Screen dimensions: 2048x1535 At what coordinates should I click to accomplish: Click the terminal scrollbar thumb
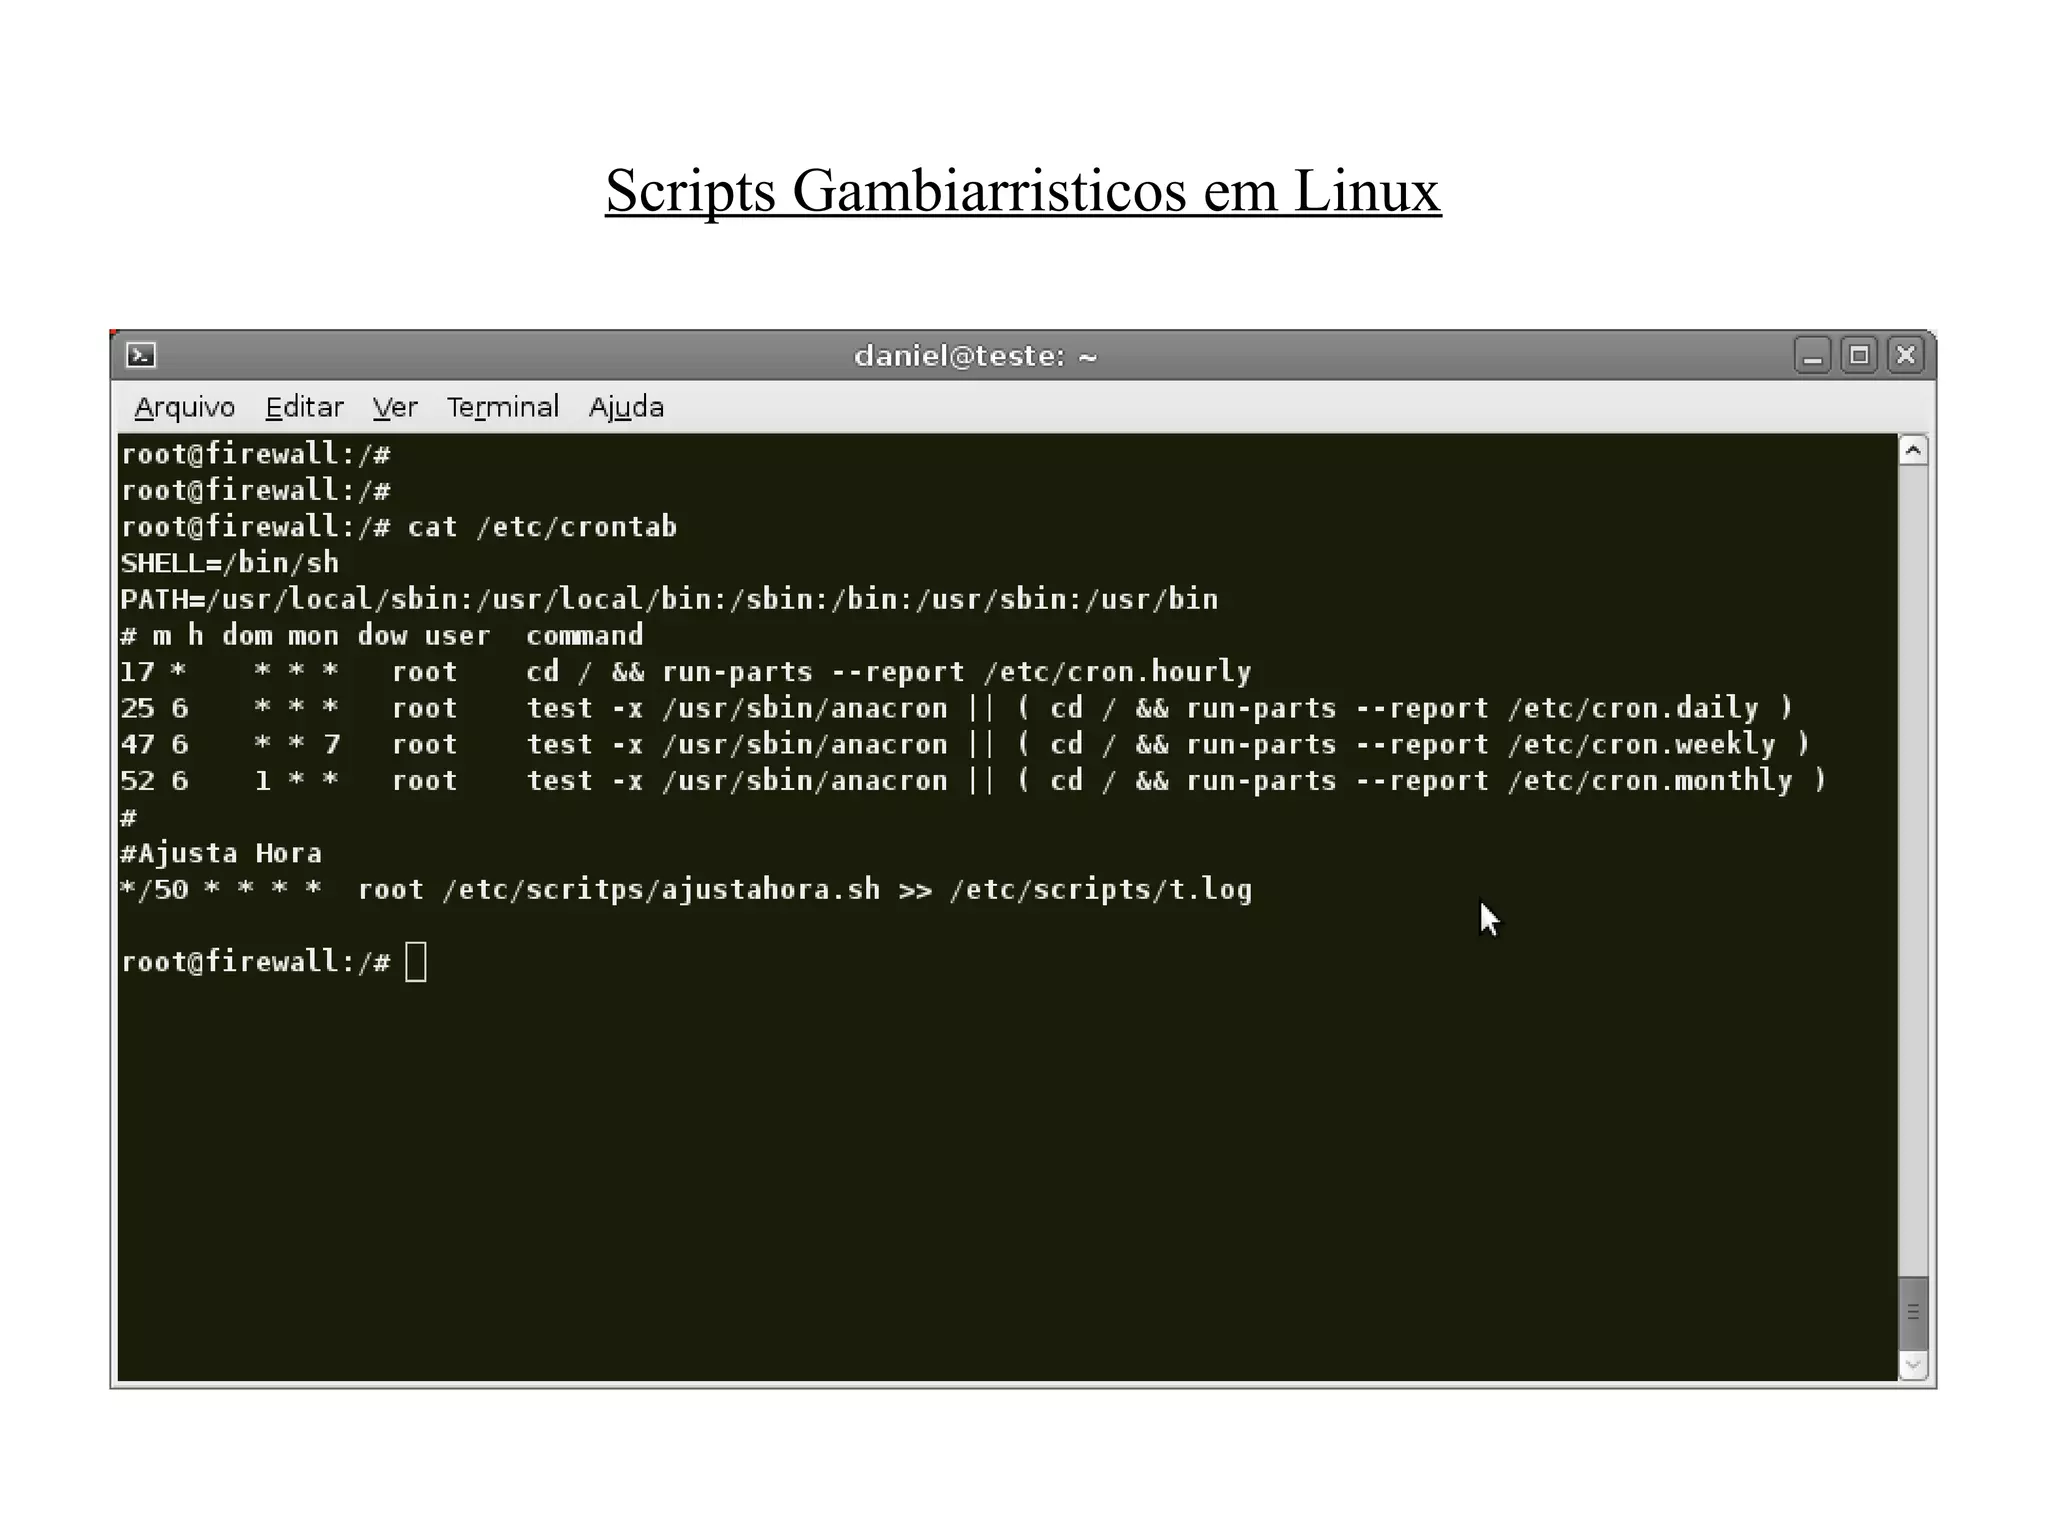pos(1913,1313)
